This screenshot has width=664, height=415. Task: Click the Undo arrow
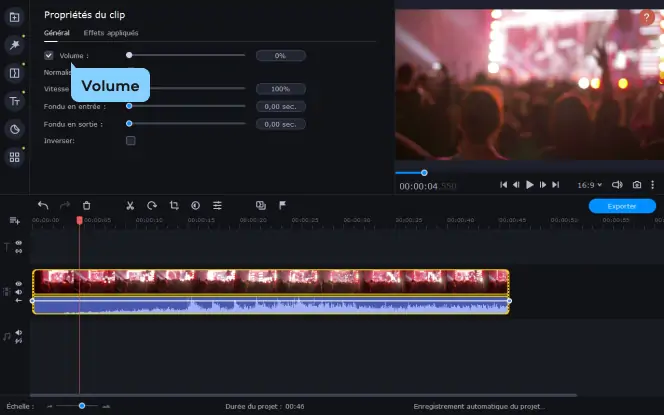pyautogui.click(x=43, y=205)
